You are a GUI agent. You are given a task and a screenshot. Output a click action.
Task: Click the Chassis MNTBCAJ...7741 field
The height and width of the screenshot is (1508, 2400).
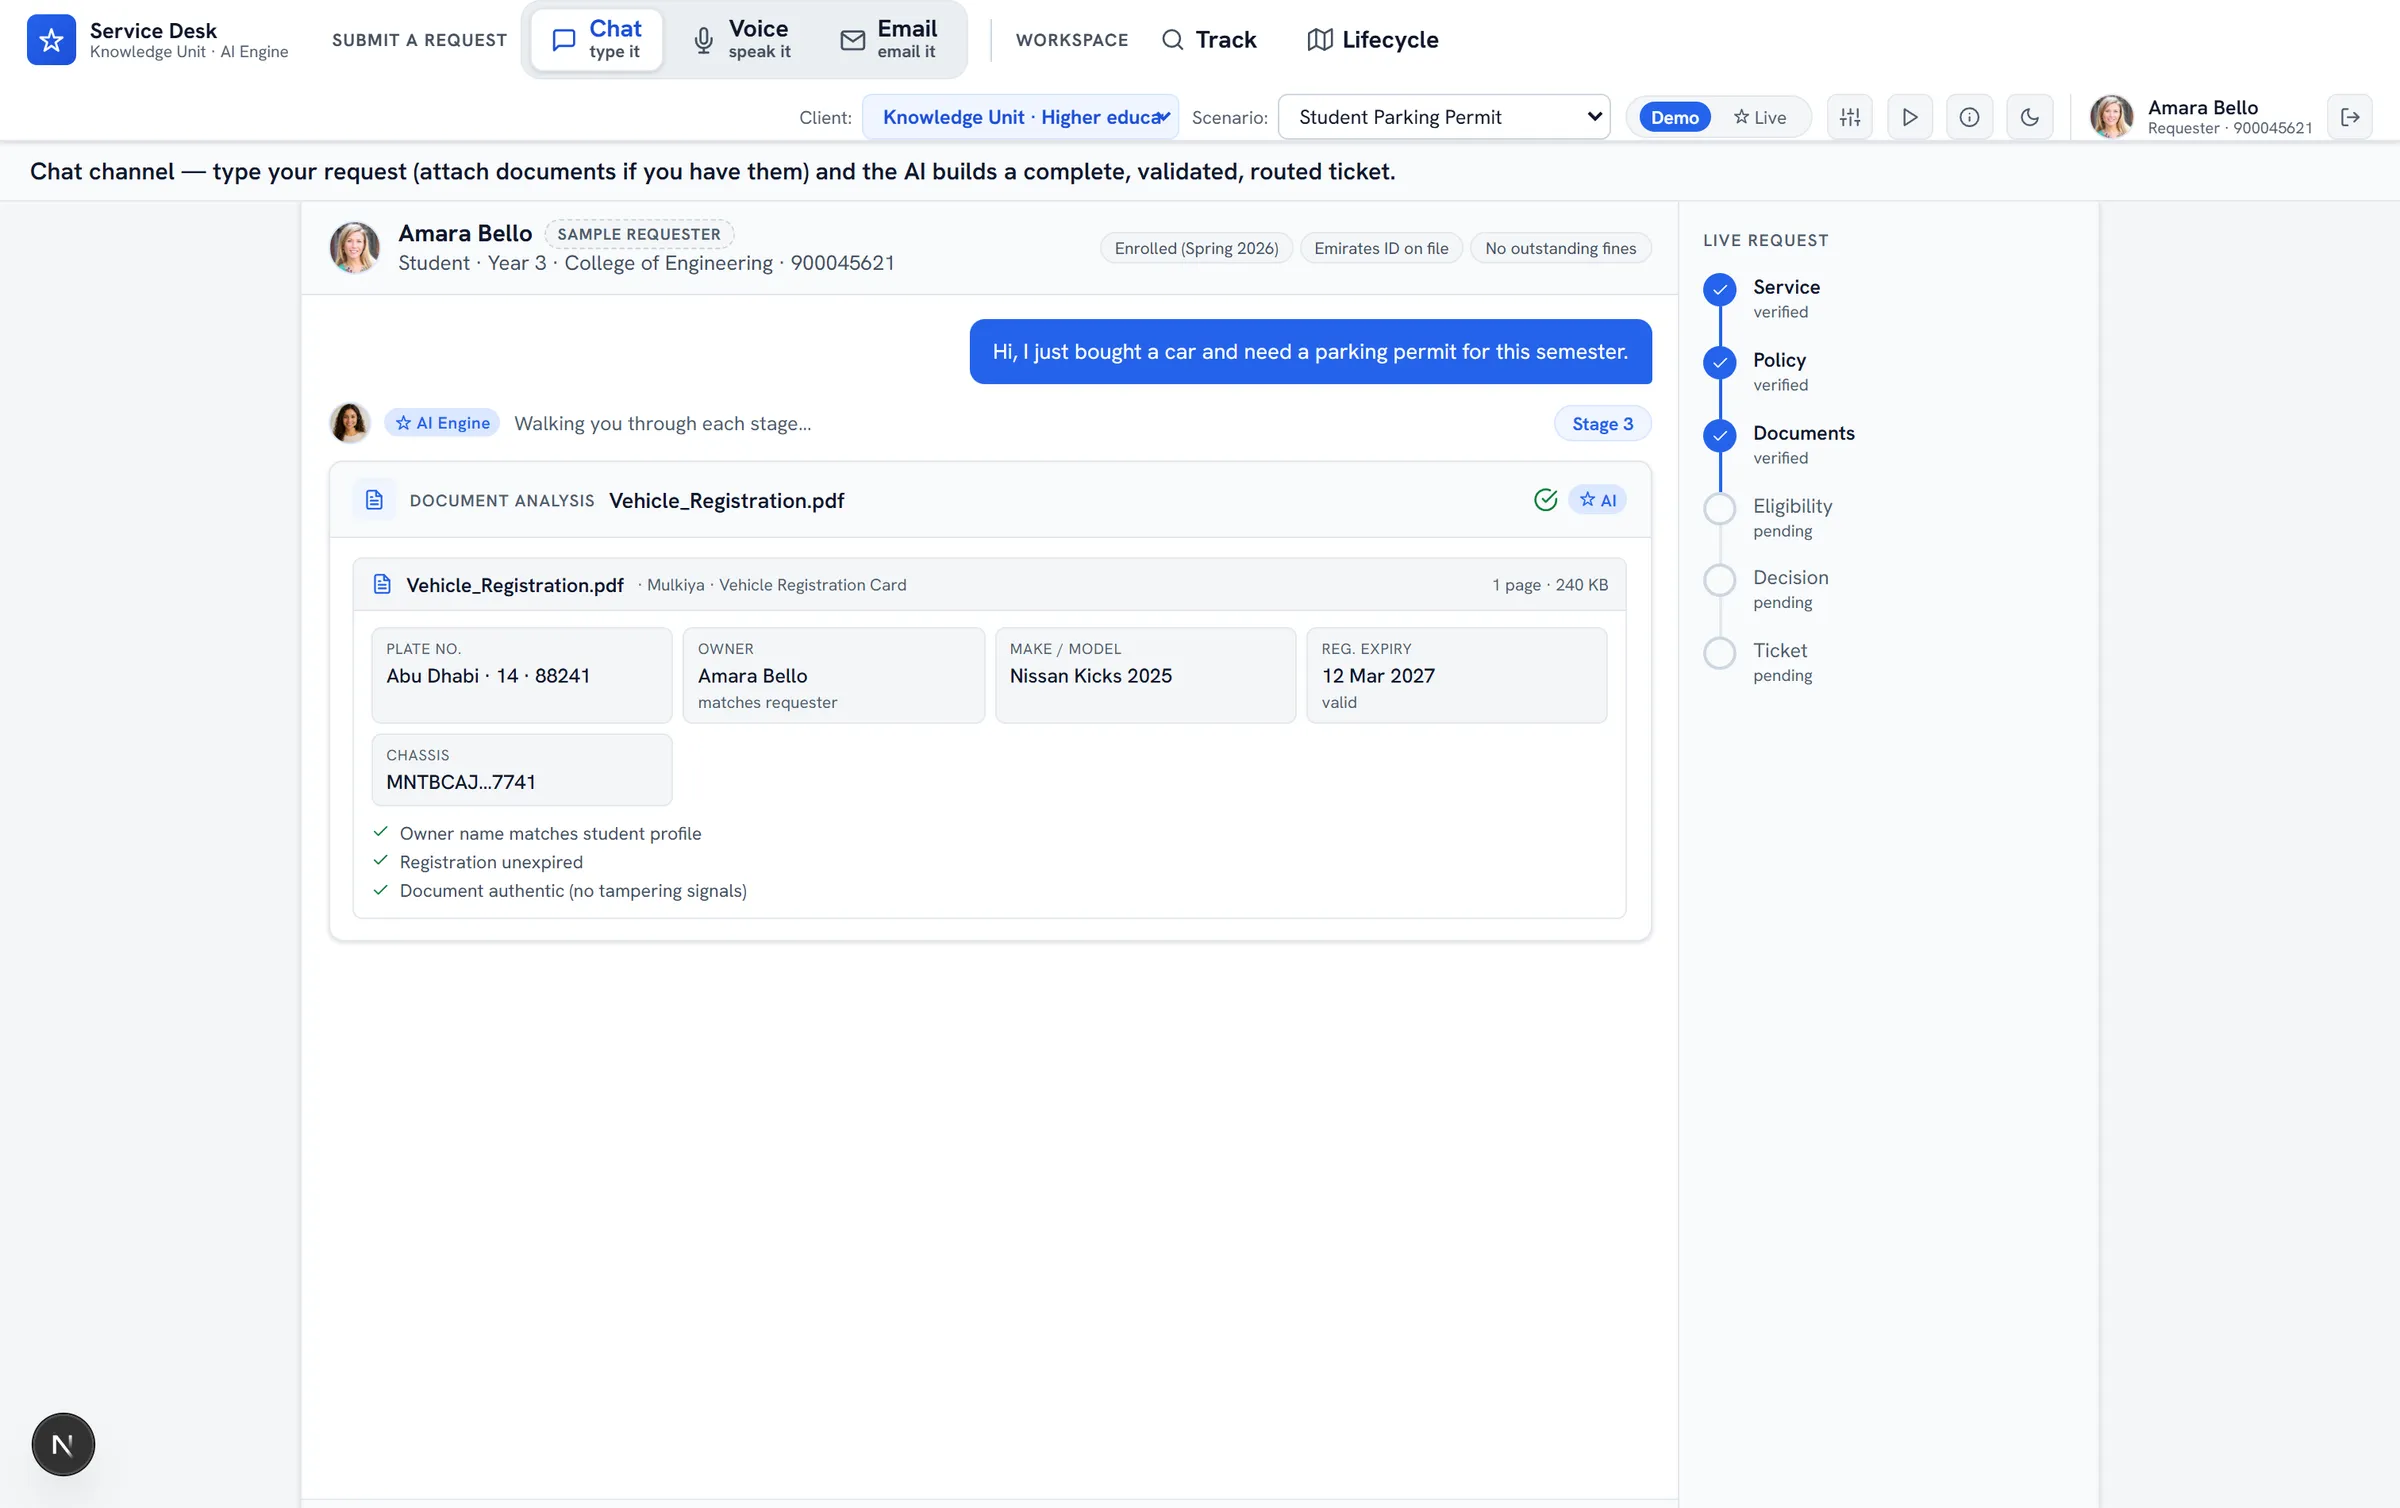(522, 770)
